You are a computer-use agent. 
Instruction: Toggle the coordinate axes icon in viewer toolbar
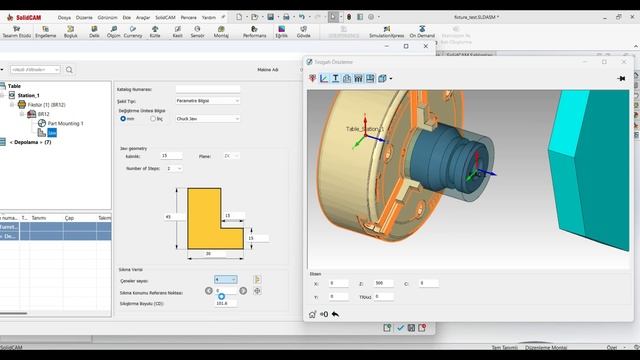point(324,78)
